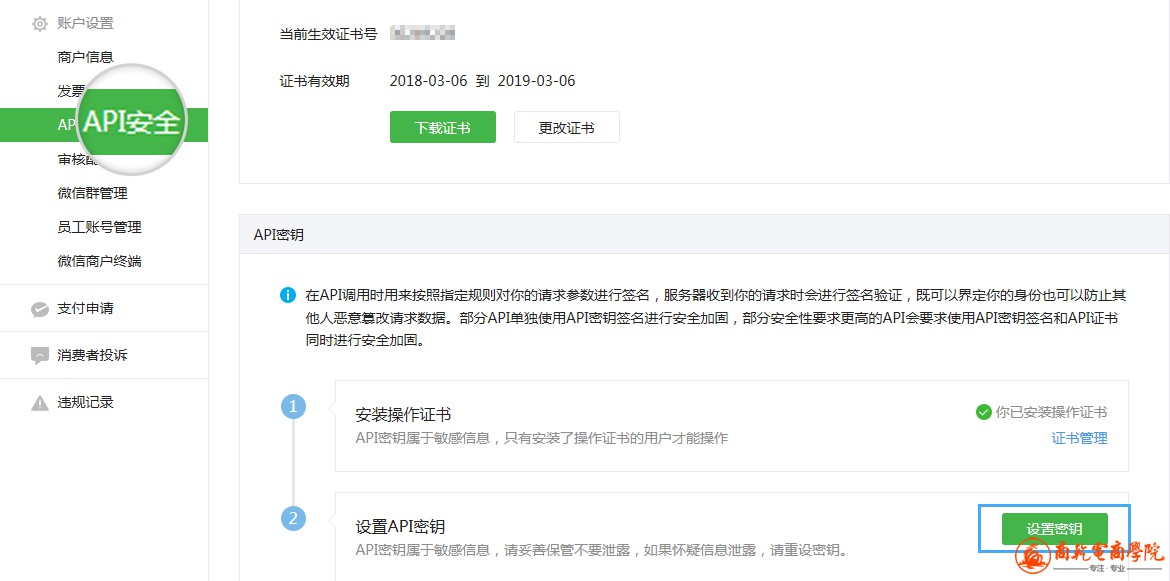Open the 商户信息 menu item
This screenshot has height=581, width=1170.
(85, 57)
